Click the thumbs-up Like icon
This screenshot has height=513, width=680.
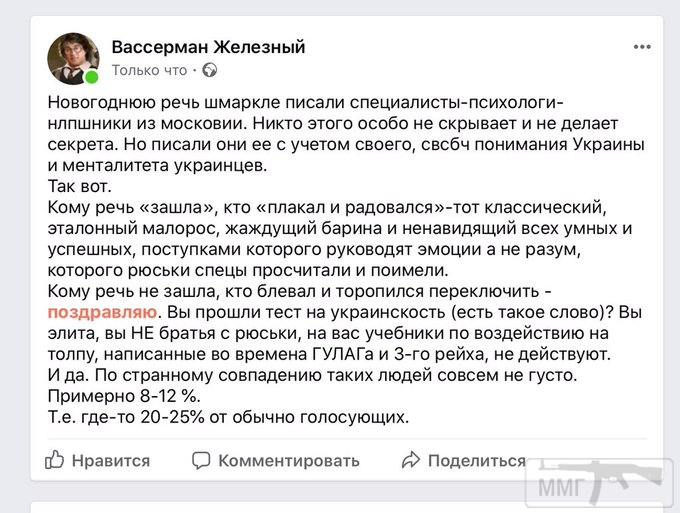click(55, 460)
